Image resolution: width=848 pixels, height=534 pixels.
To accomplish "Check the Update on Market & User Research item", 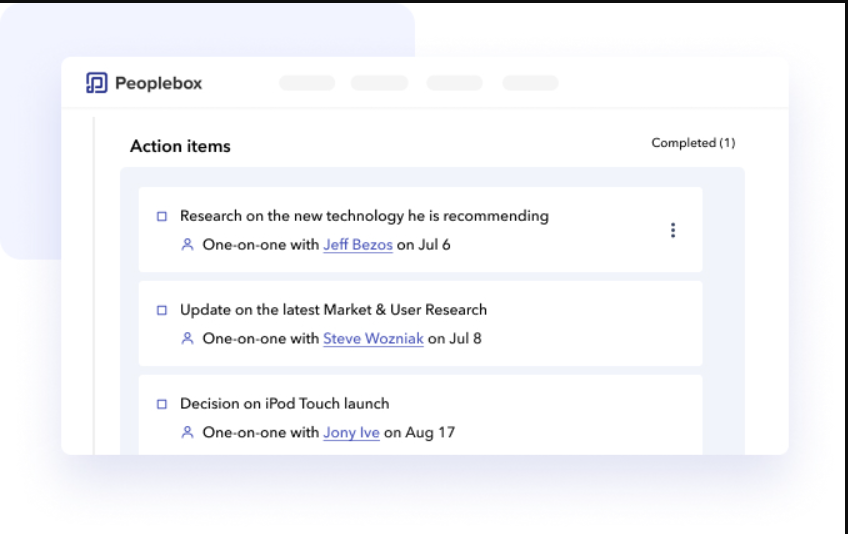I will [x=162, y=310].
